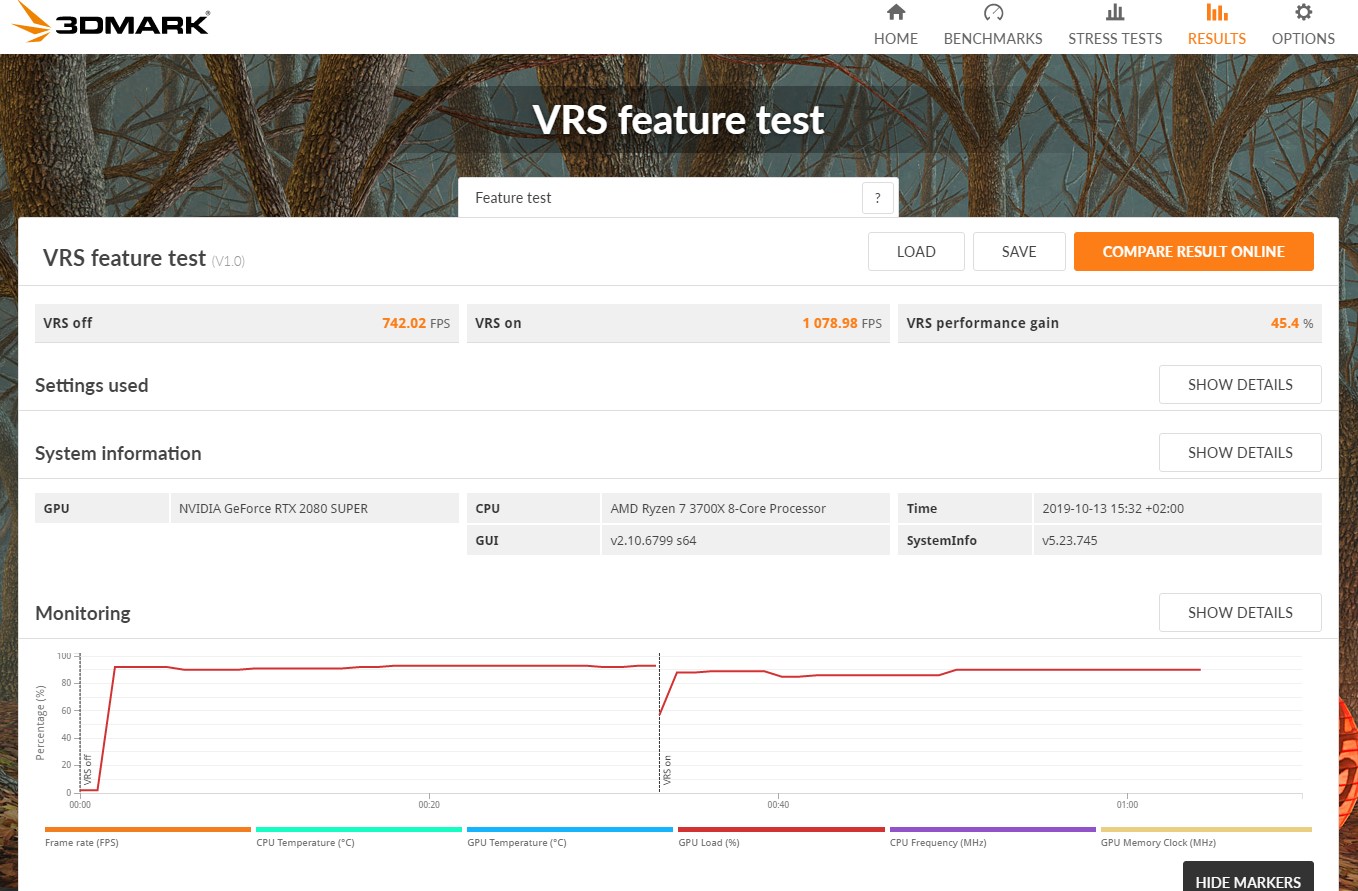The image size is (1358, 891).
Task: Expand Monitoring section details
Action: coord(1239,613)
